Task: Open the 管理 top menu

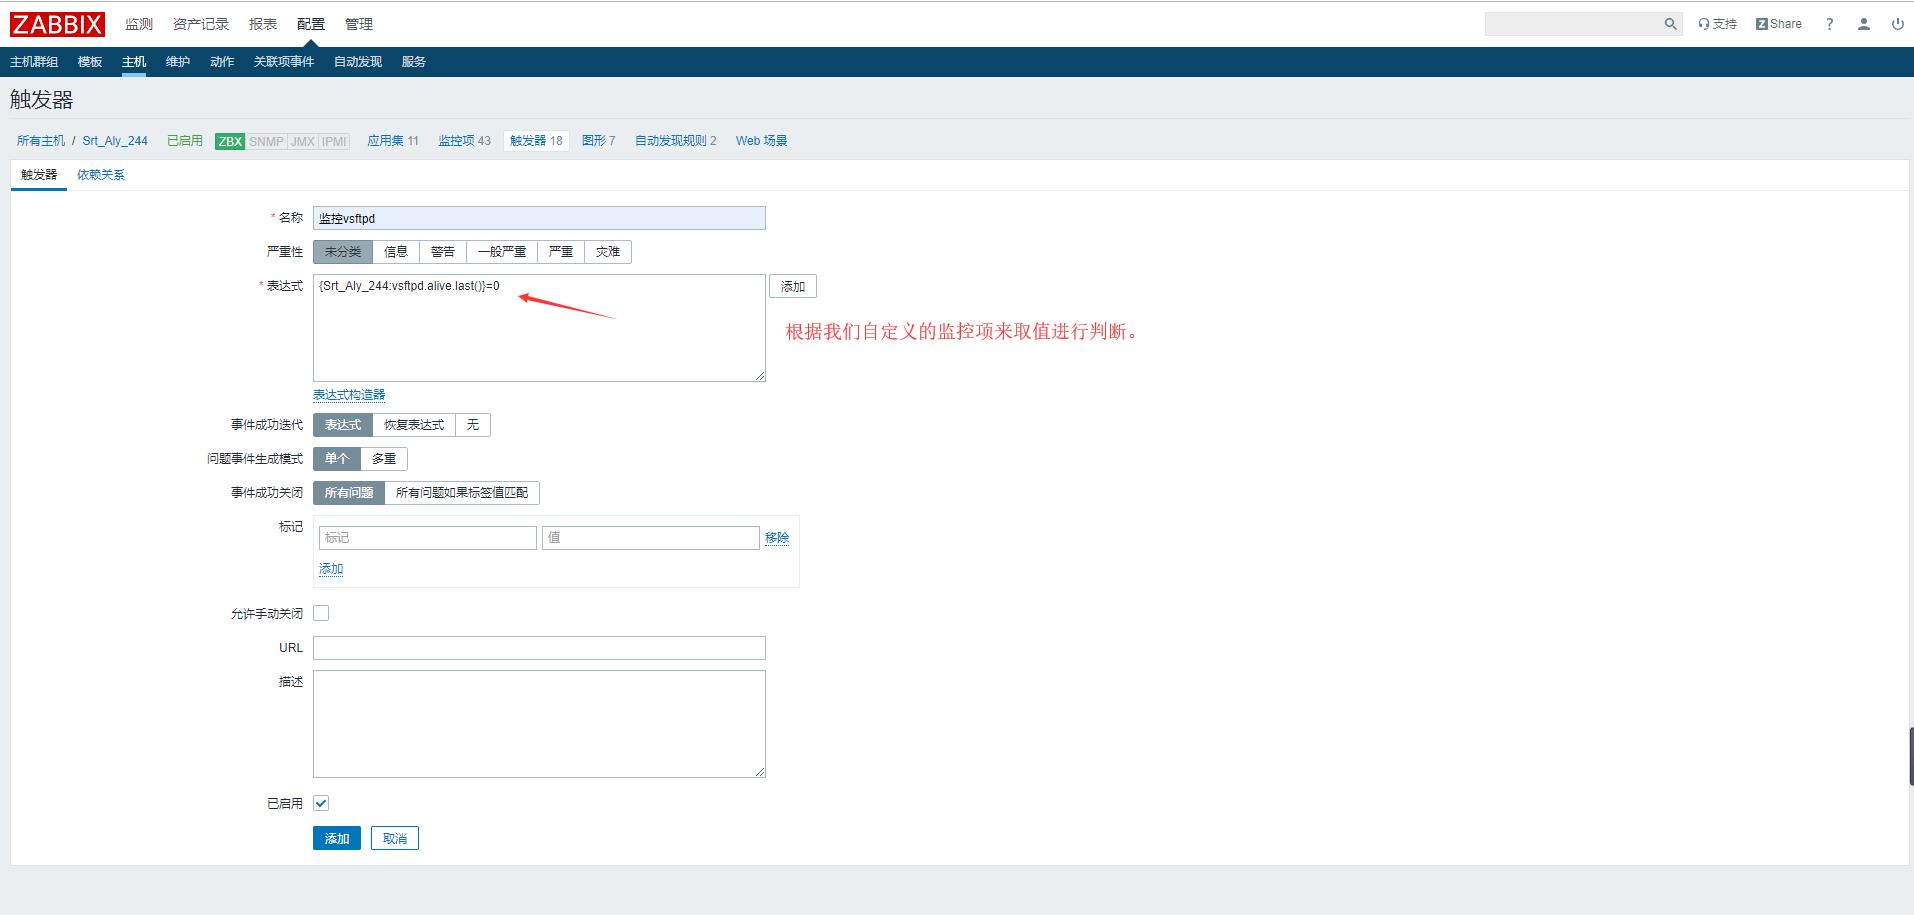Action: 359,24
